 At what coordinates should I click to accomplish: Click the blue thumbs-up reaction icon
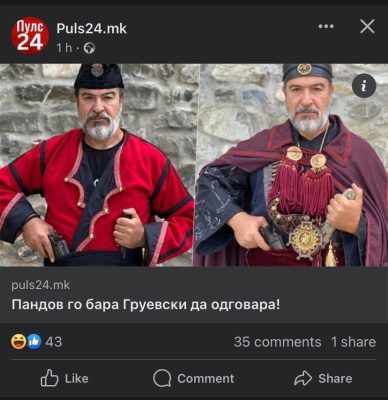(34, 342)
